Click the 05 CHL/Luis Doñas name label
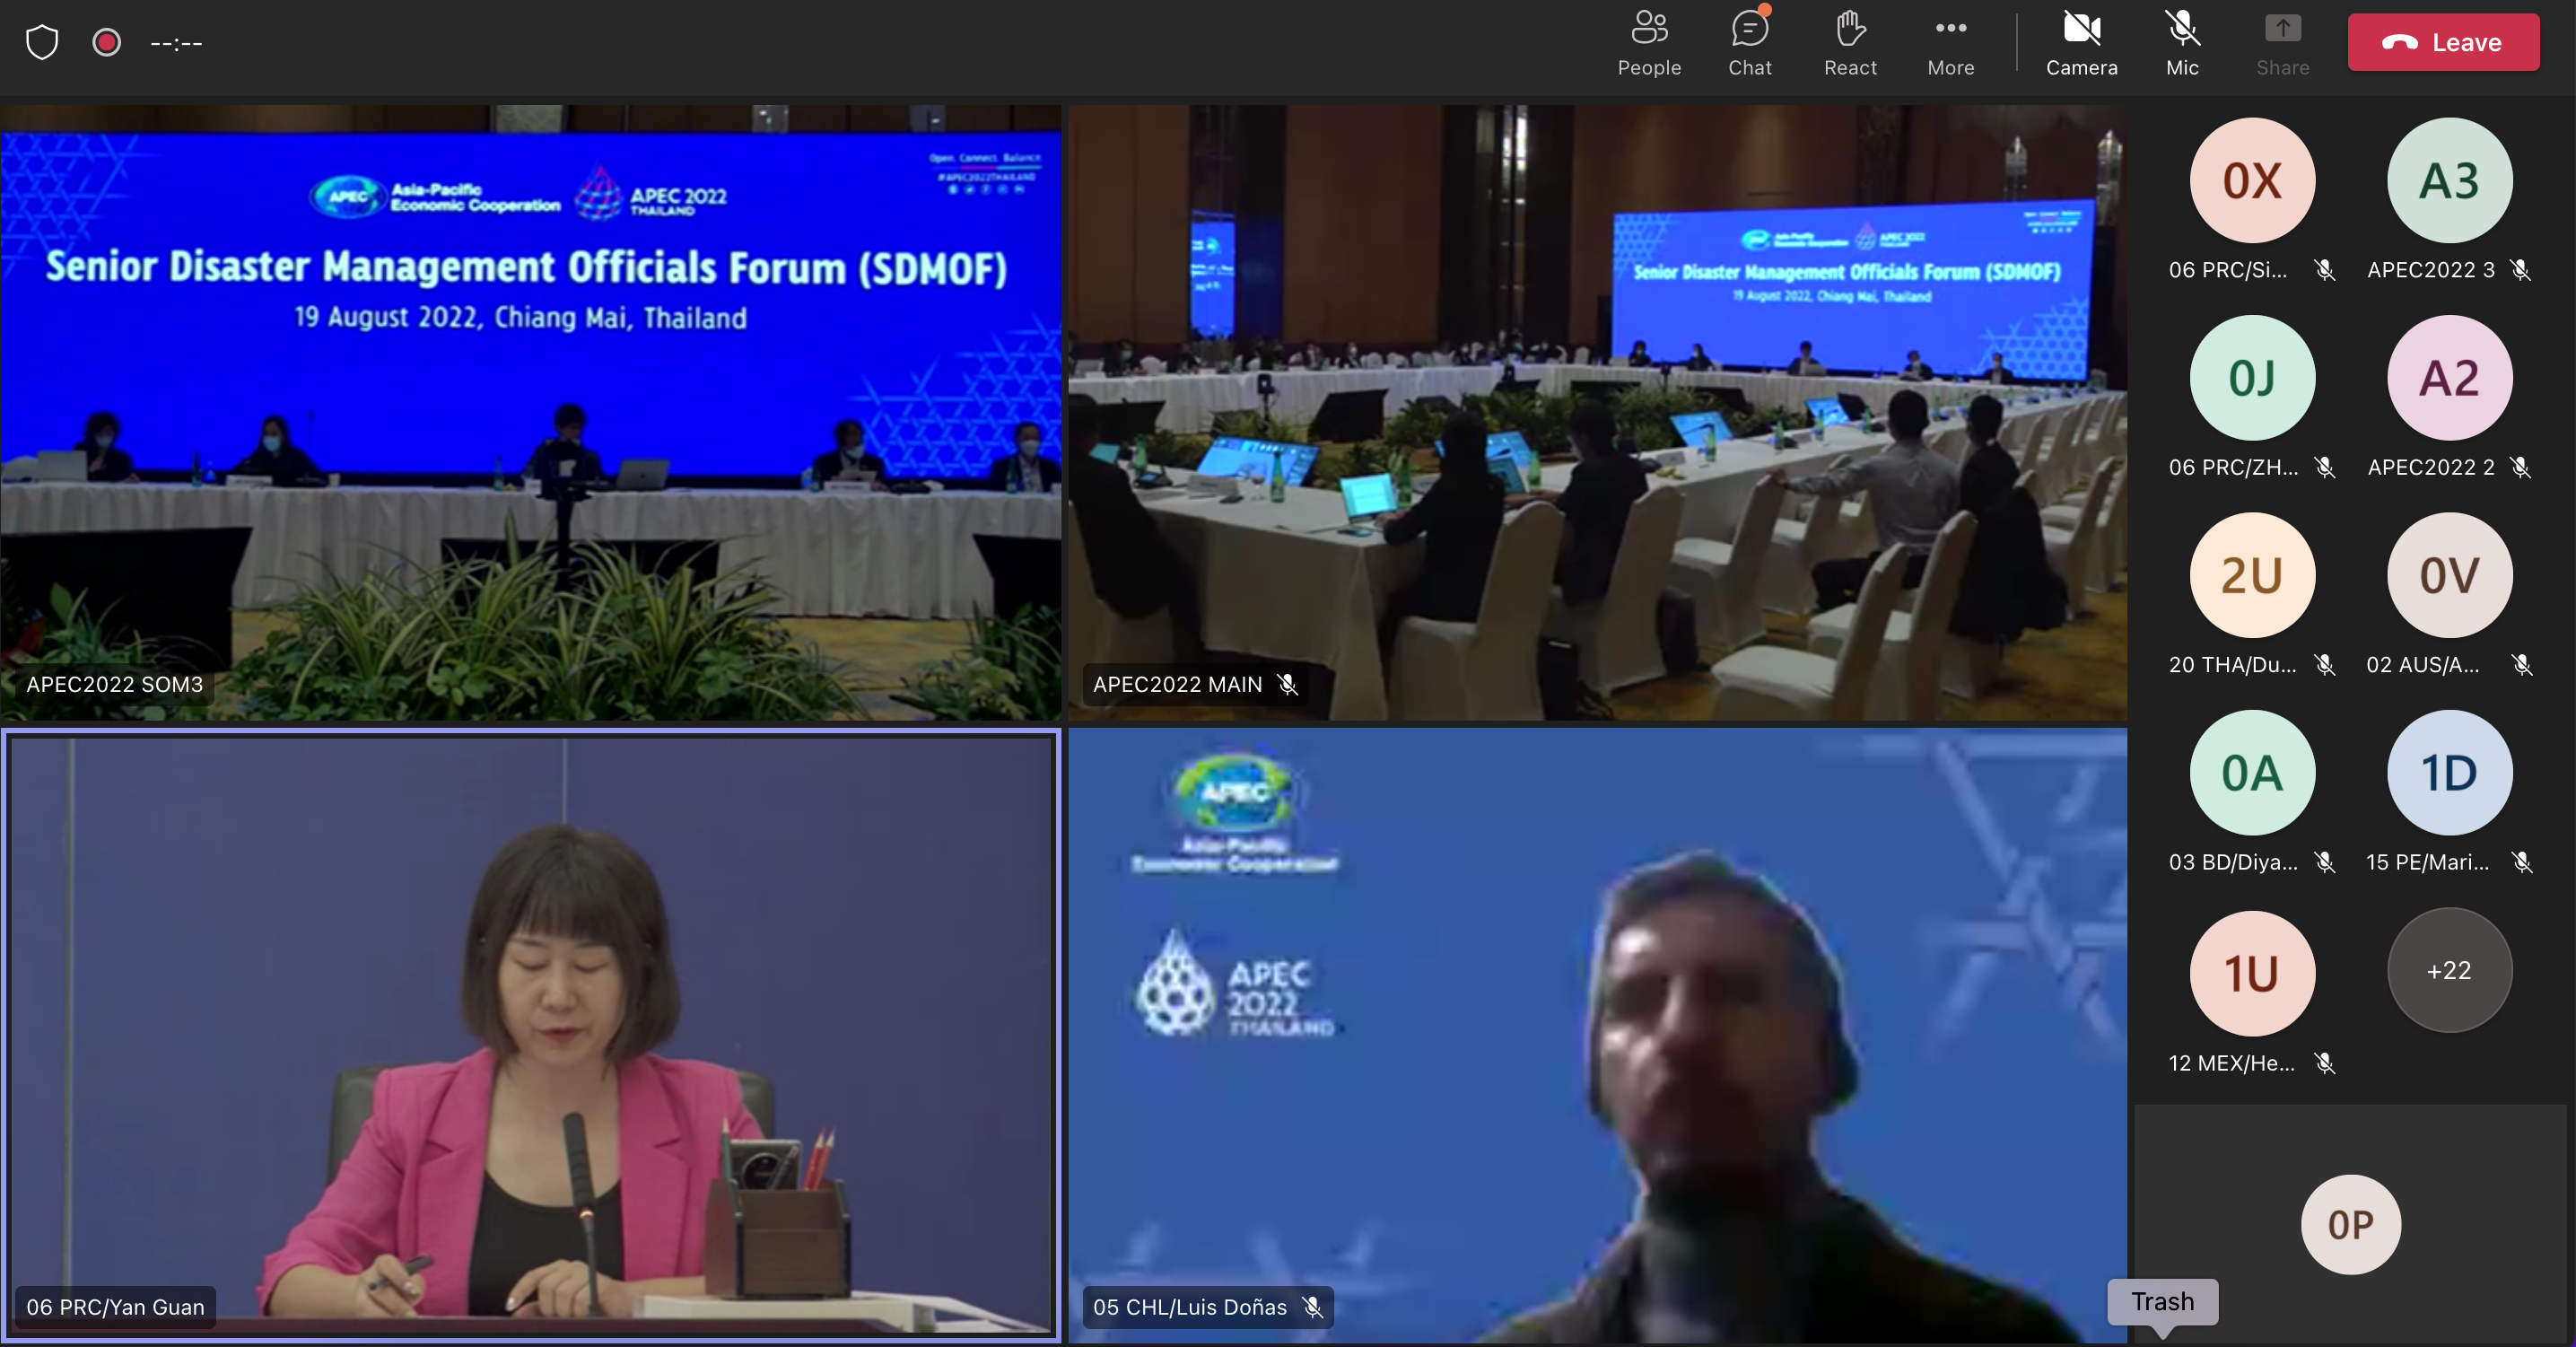Viewport: 2576px width, 1347px height. coord(1189,1307)
